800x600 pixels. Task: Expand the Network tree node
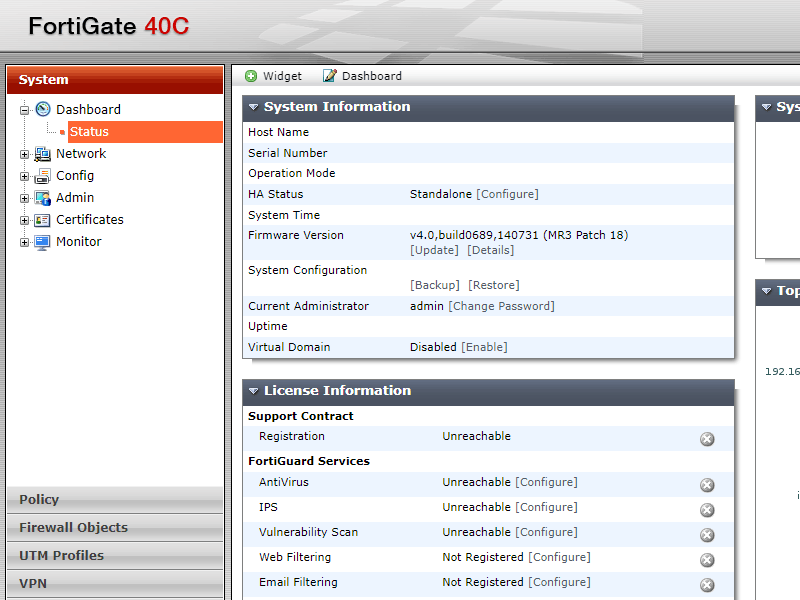click(24, 154)
